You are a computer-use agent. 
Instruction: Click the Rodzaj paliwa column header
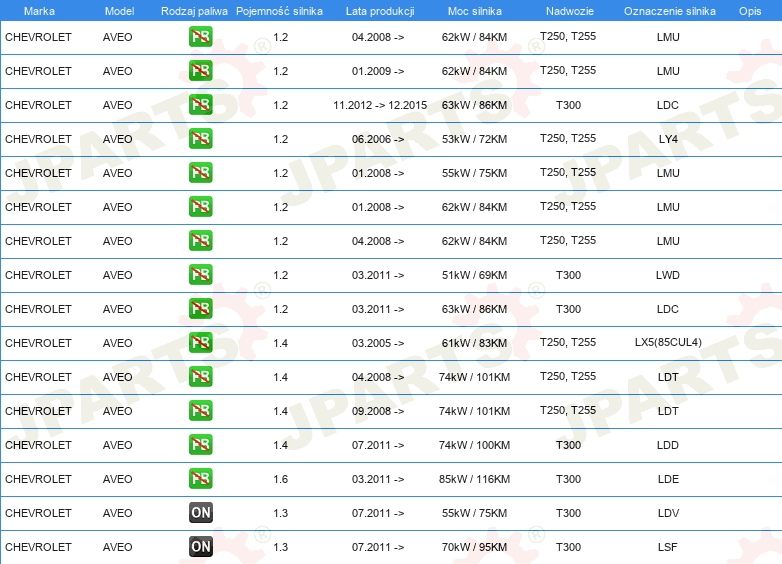click(x=194, y=10)
